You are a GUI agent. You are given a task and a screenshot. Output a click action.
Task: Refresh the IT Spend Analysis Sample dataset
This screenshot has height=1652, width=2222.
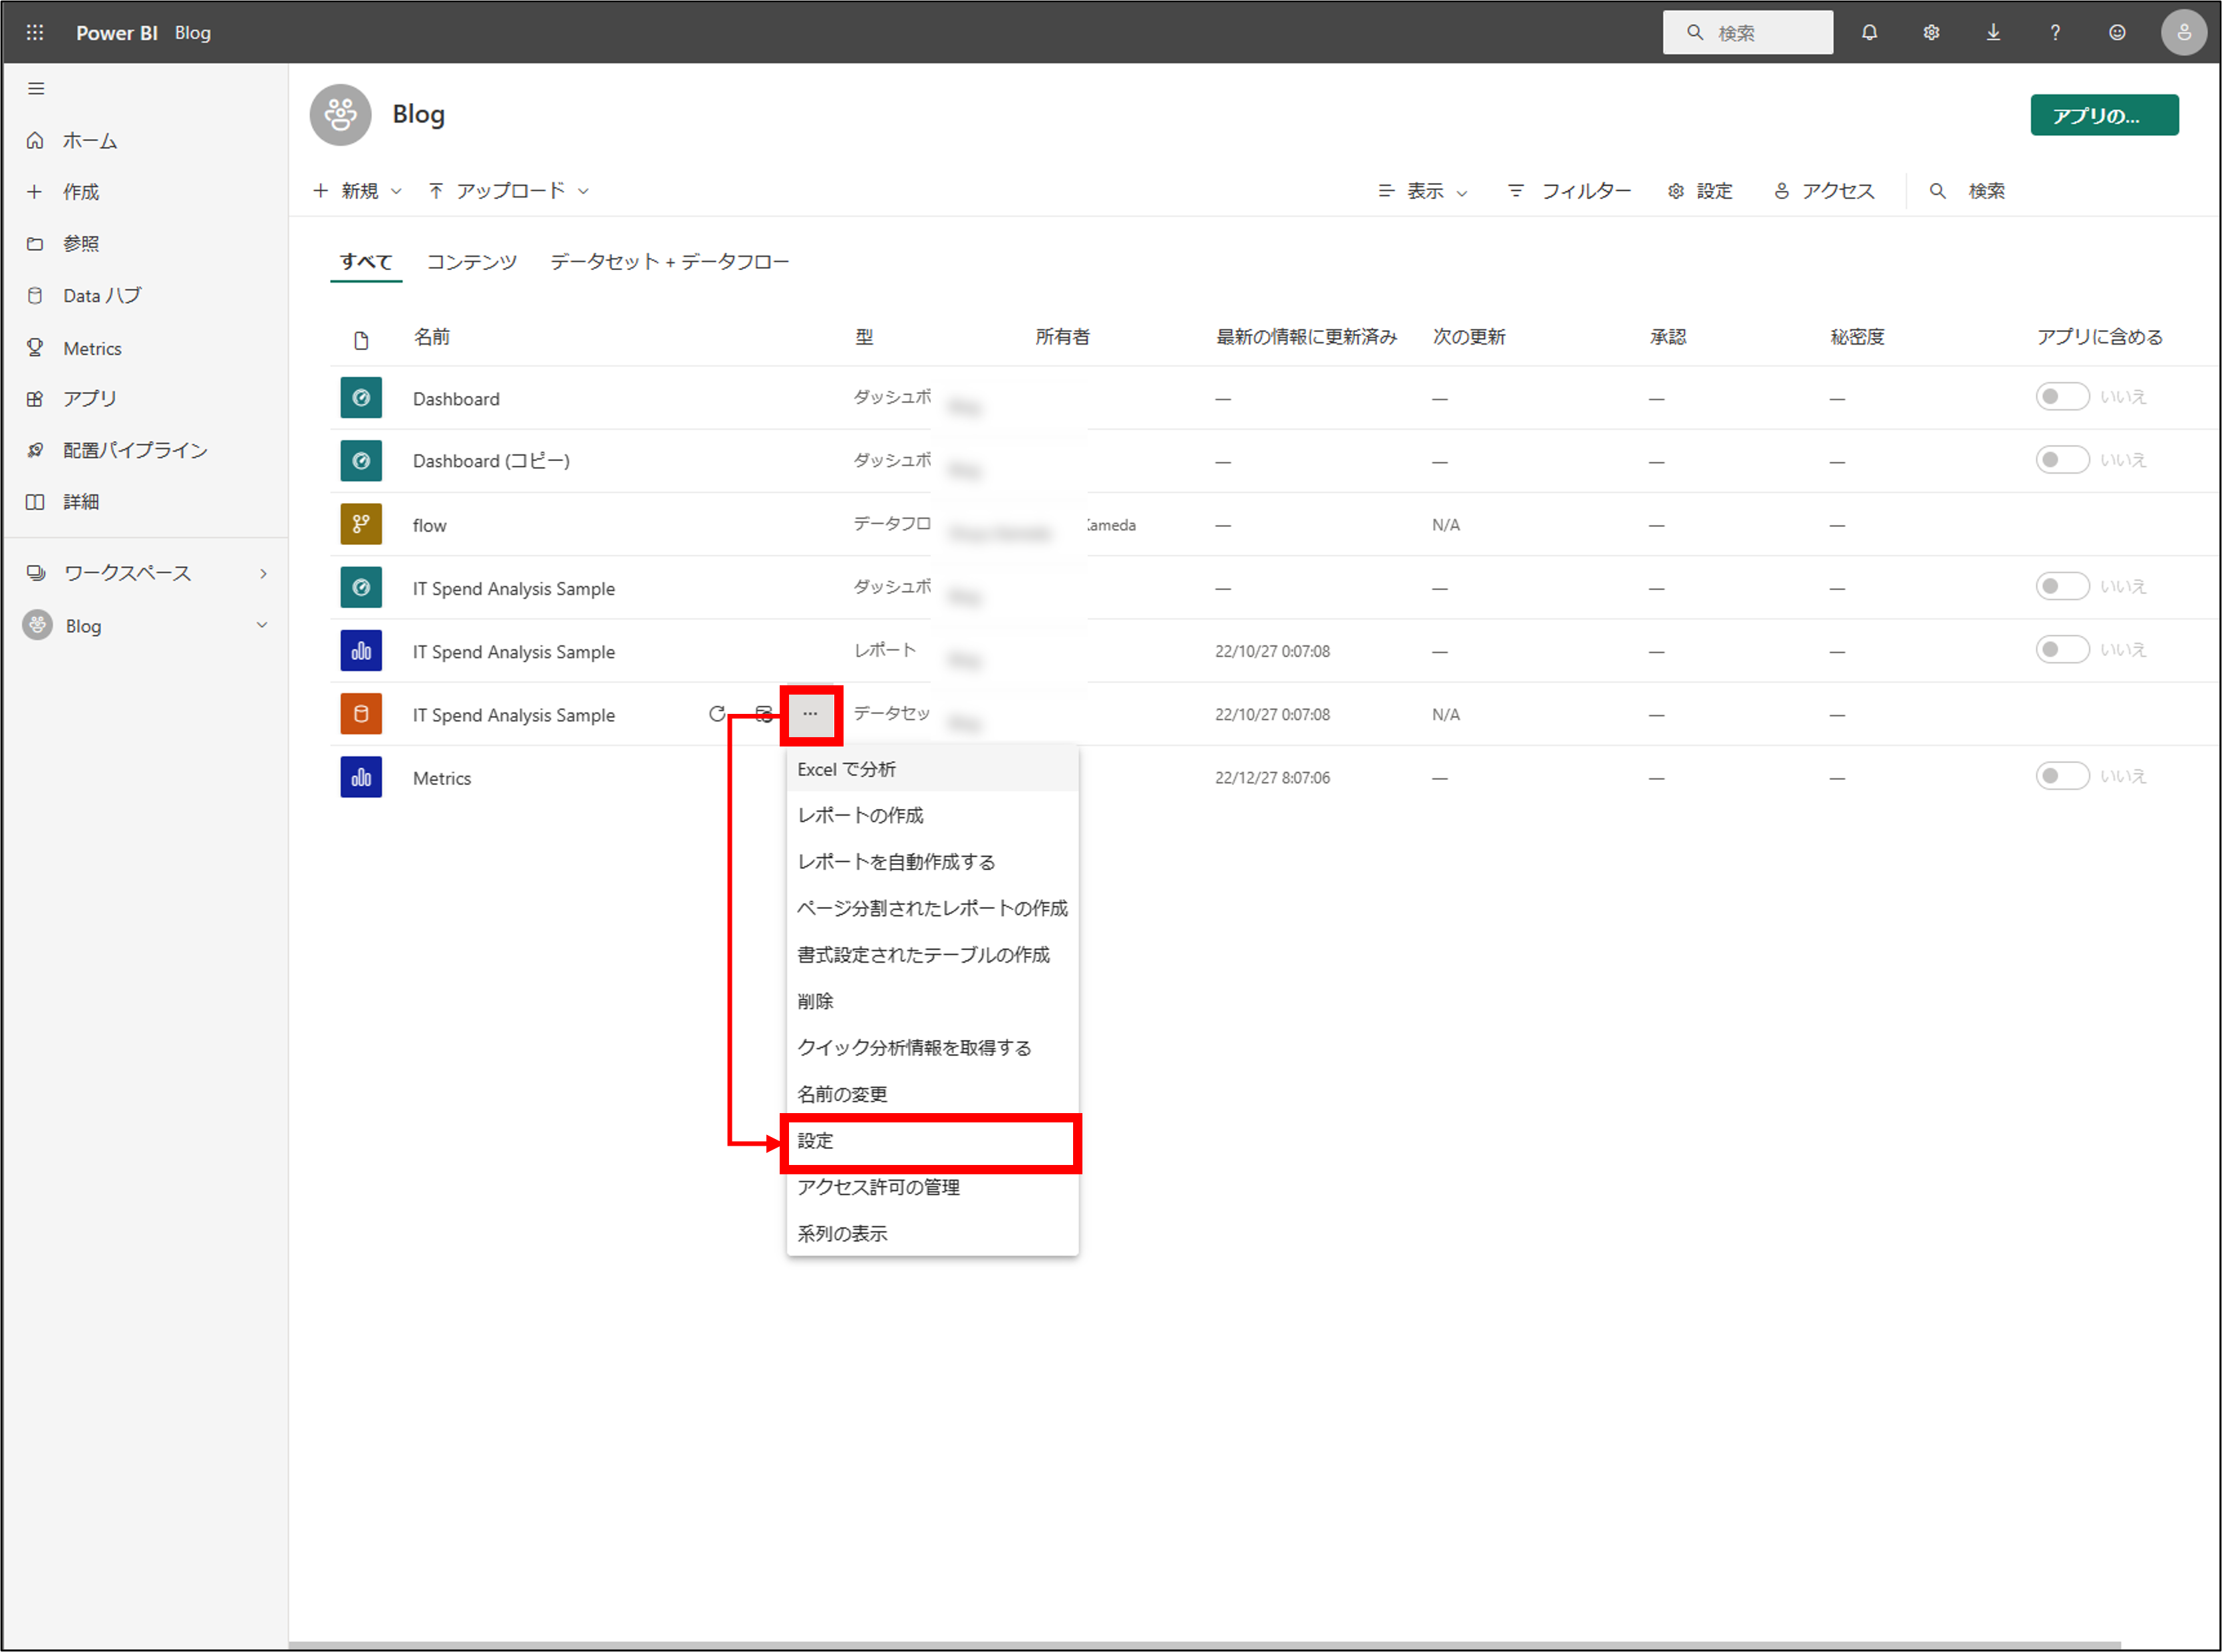coord(718,714)
